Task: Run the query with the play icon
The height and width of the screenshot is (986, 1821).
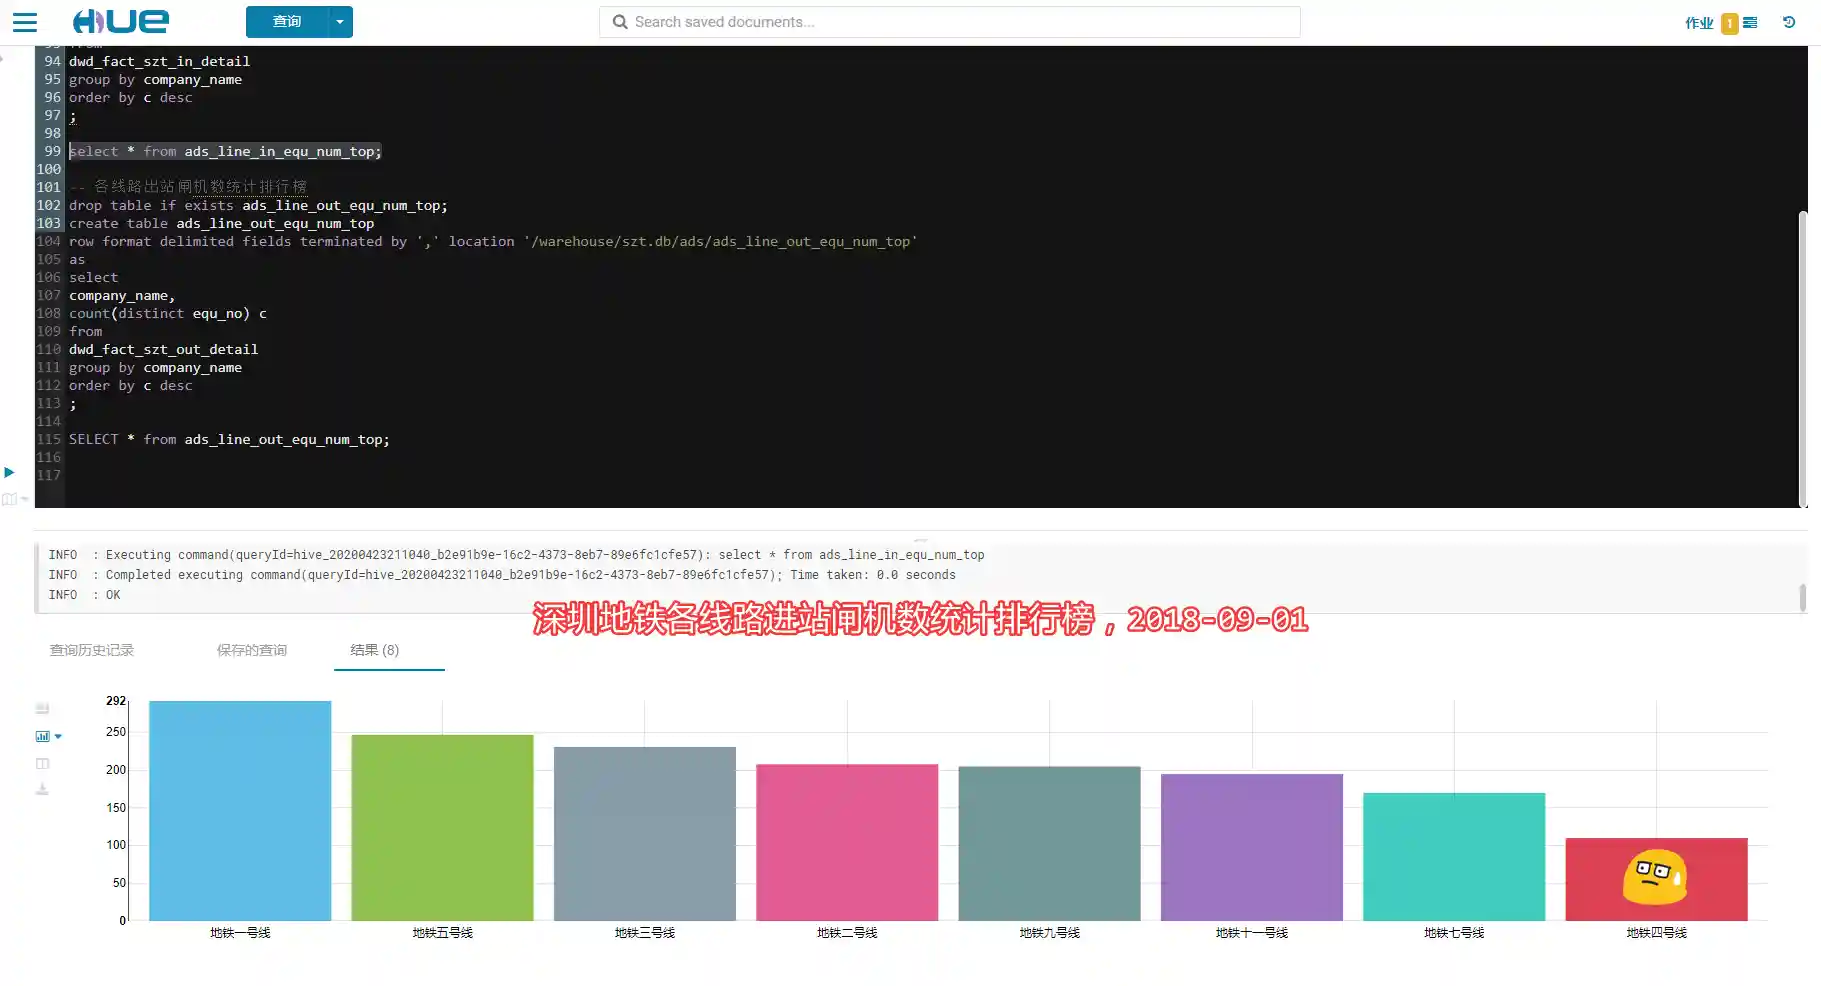Action: point(9,472)
